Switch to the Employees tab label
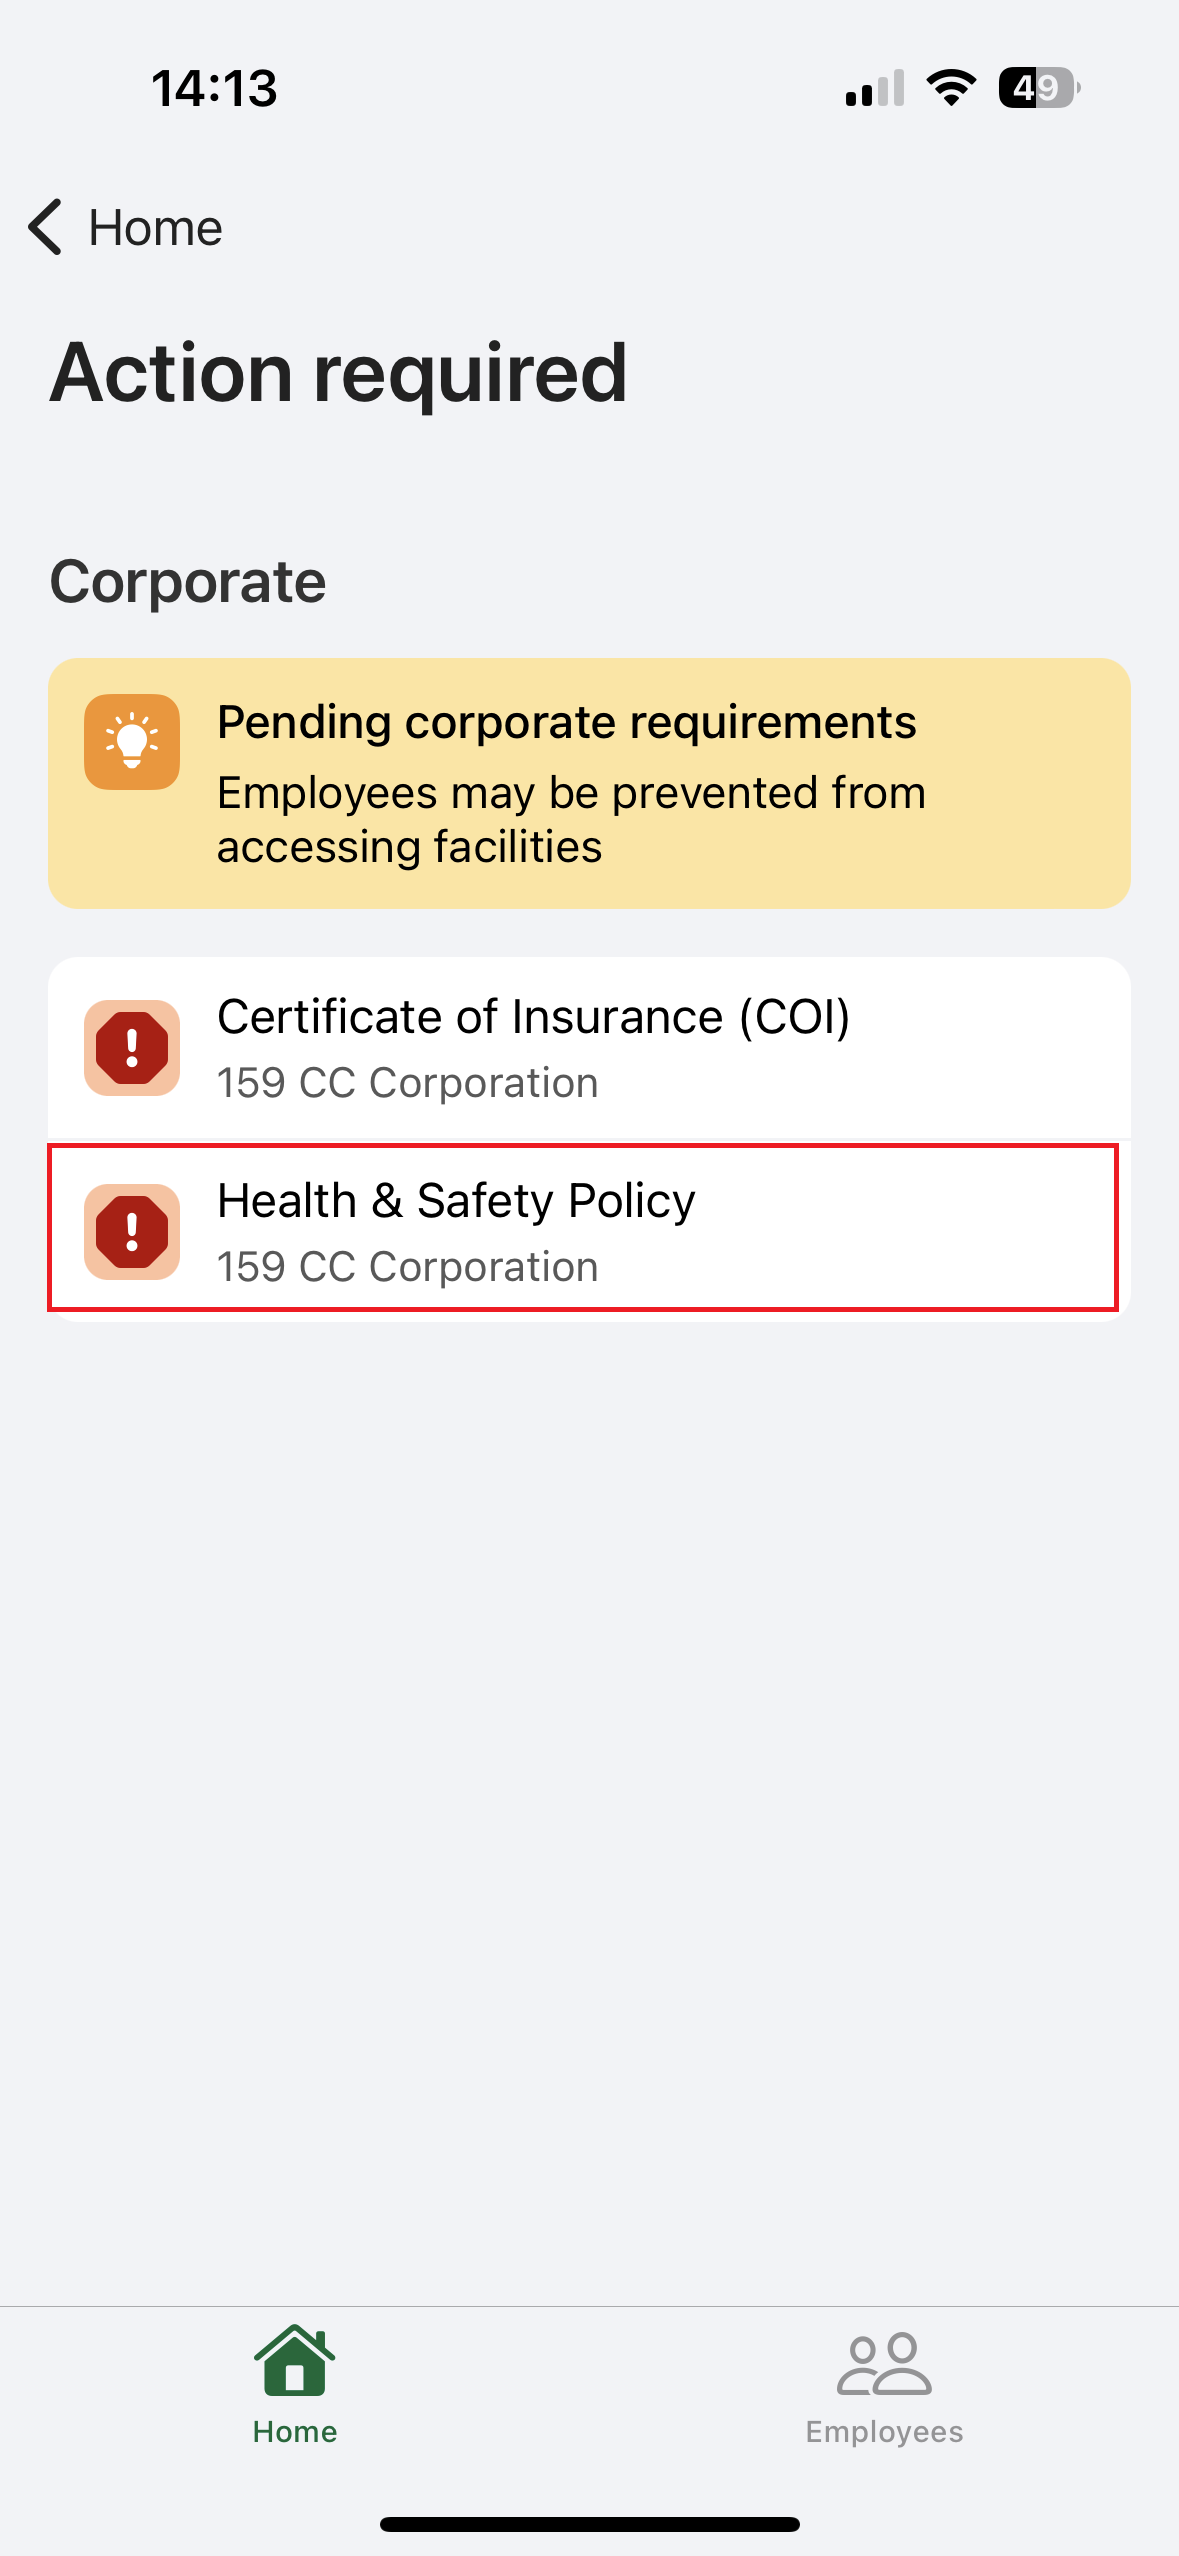 click(884, 2432)
